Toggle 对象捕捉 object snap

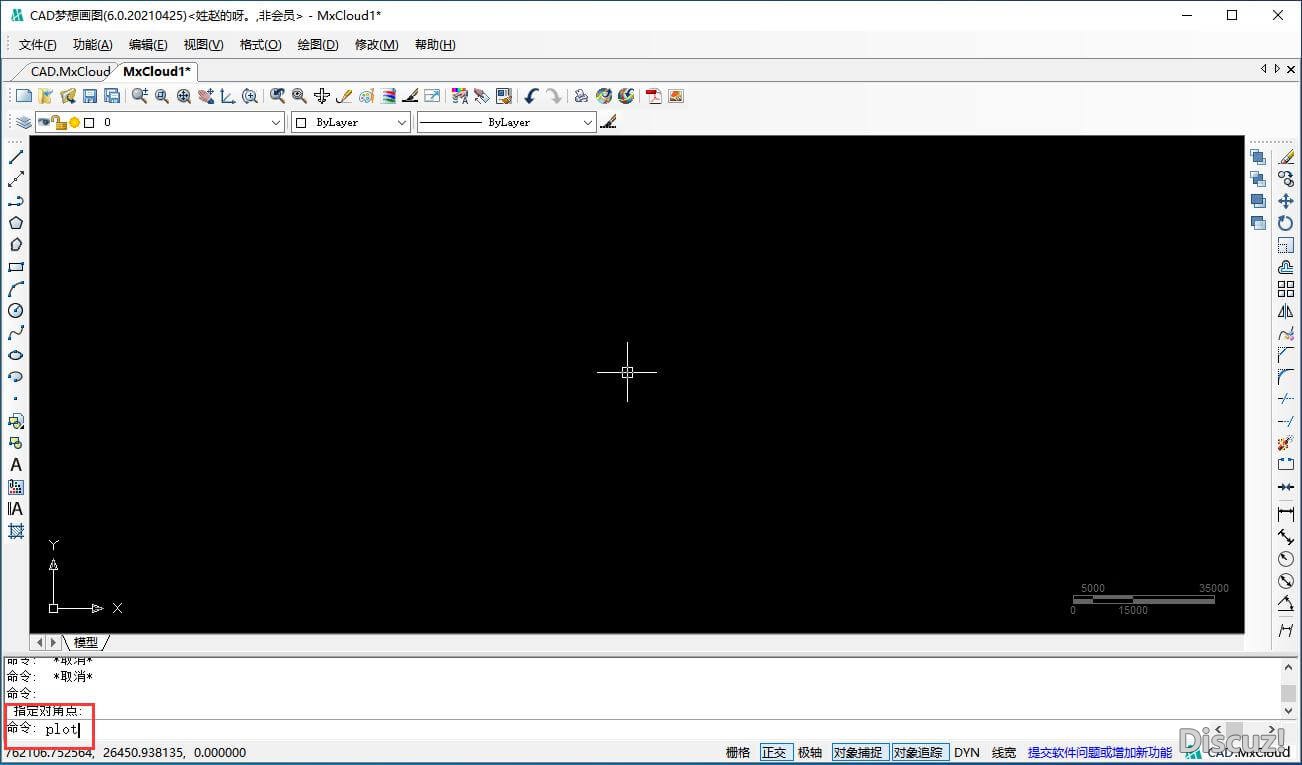858,752
